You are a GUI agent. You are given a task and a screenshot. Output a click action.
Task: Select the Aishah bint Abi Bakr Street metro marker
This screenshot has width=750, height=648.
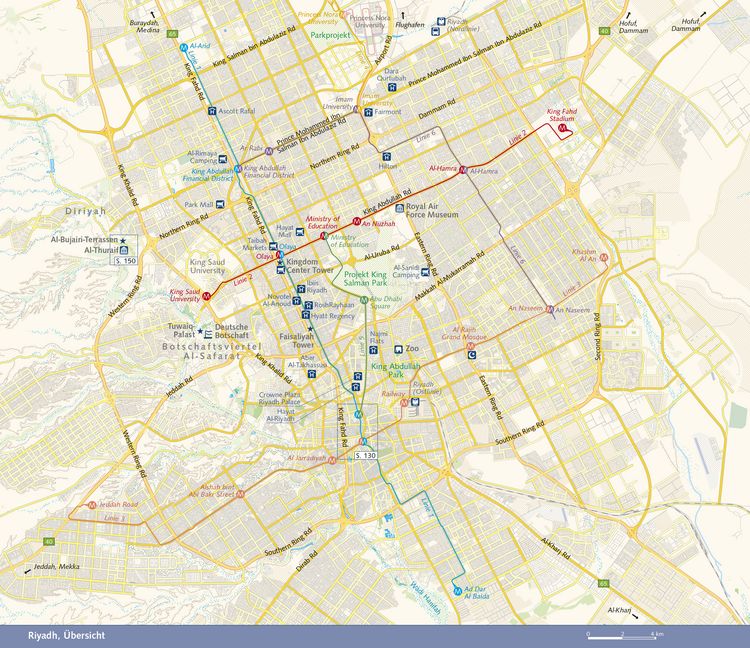[x=241, y=494]
